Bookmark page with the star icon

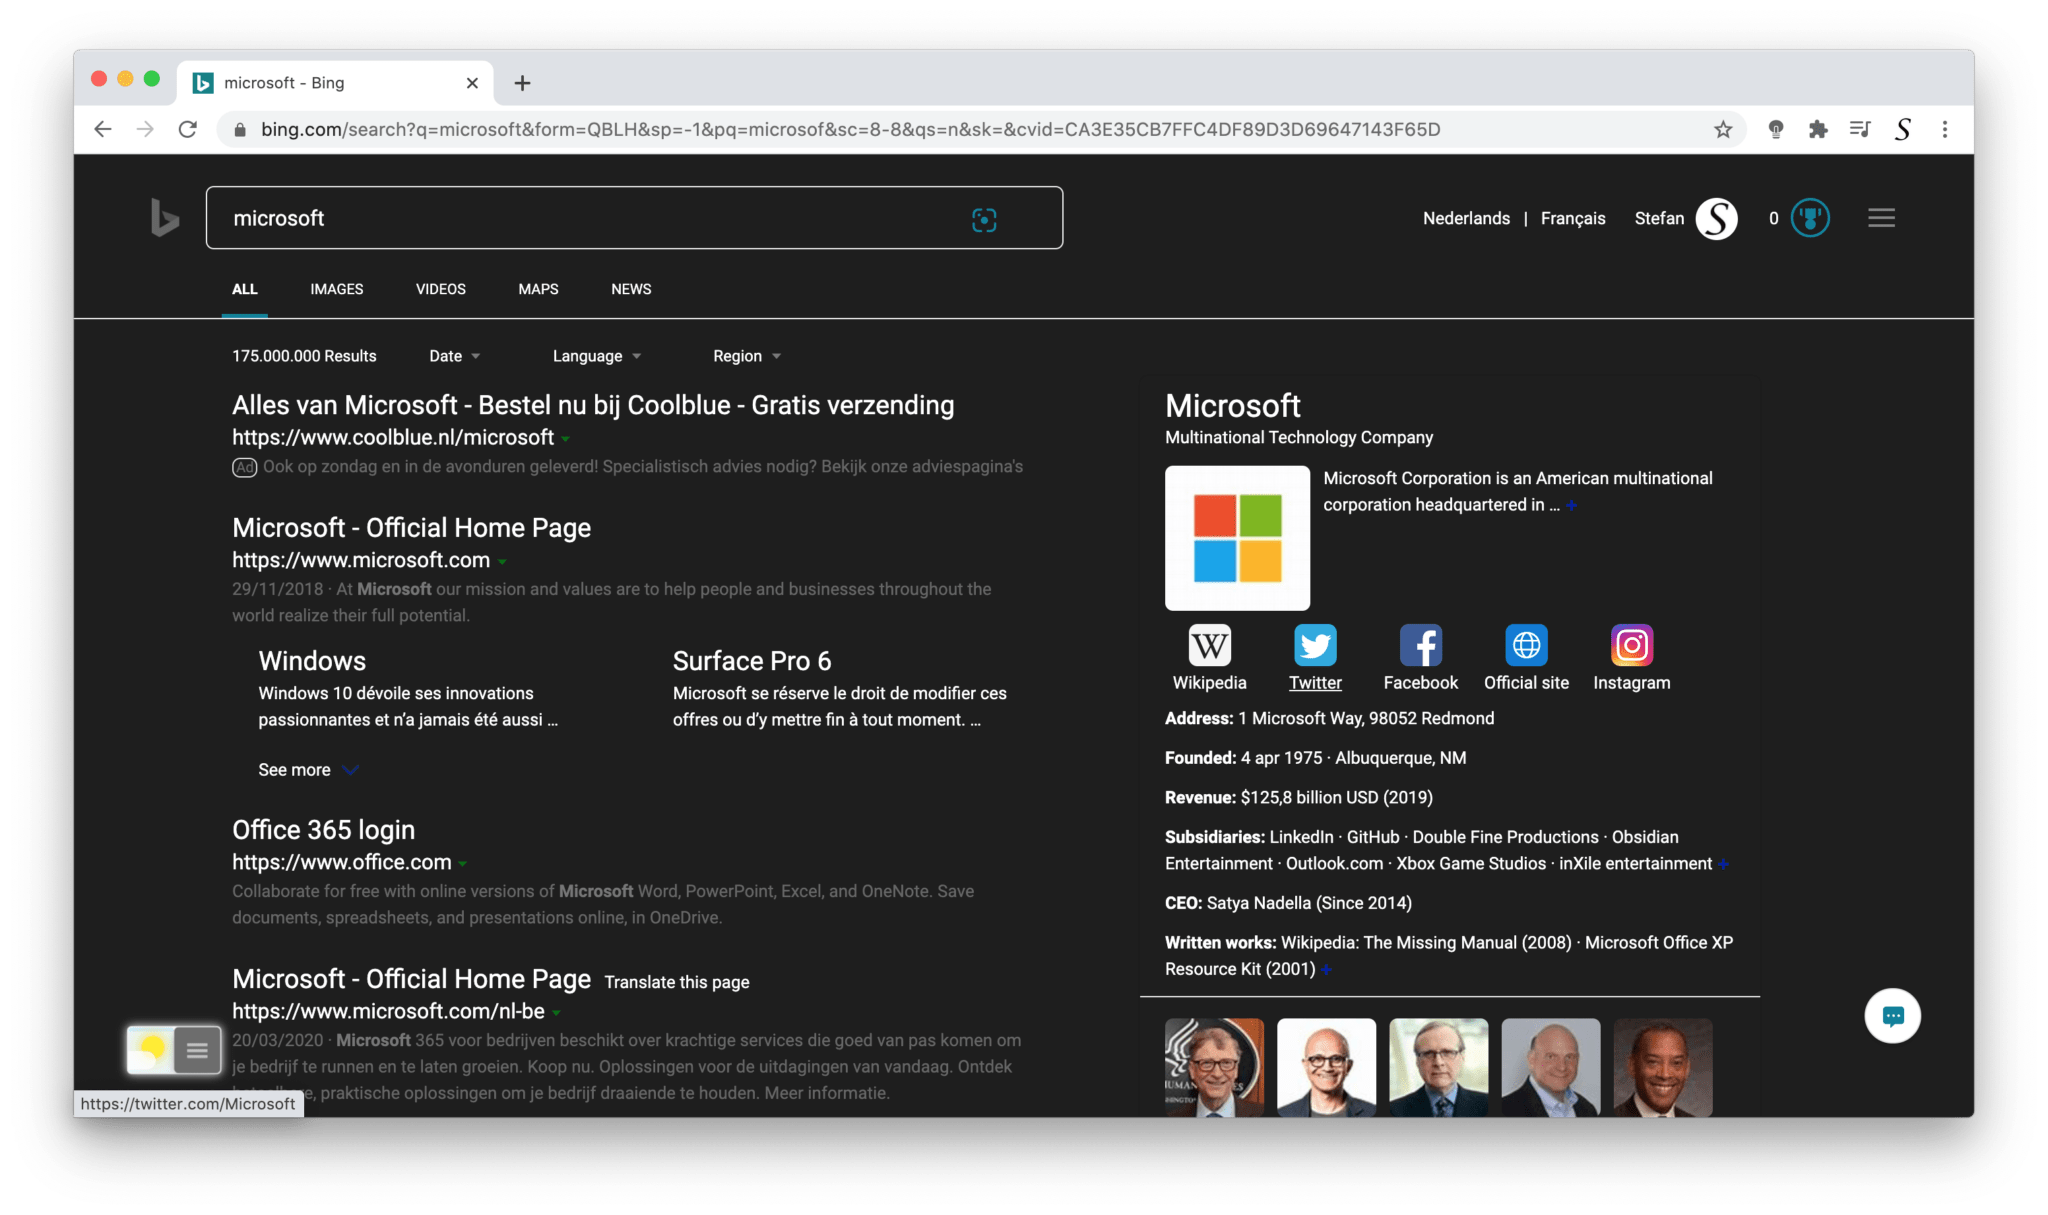coord(1723,129)
